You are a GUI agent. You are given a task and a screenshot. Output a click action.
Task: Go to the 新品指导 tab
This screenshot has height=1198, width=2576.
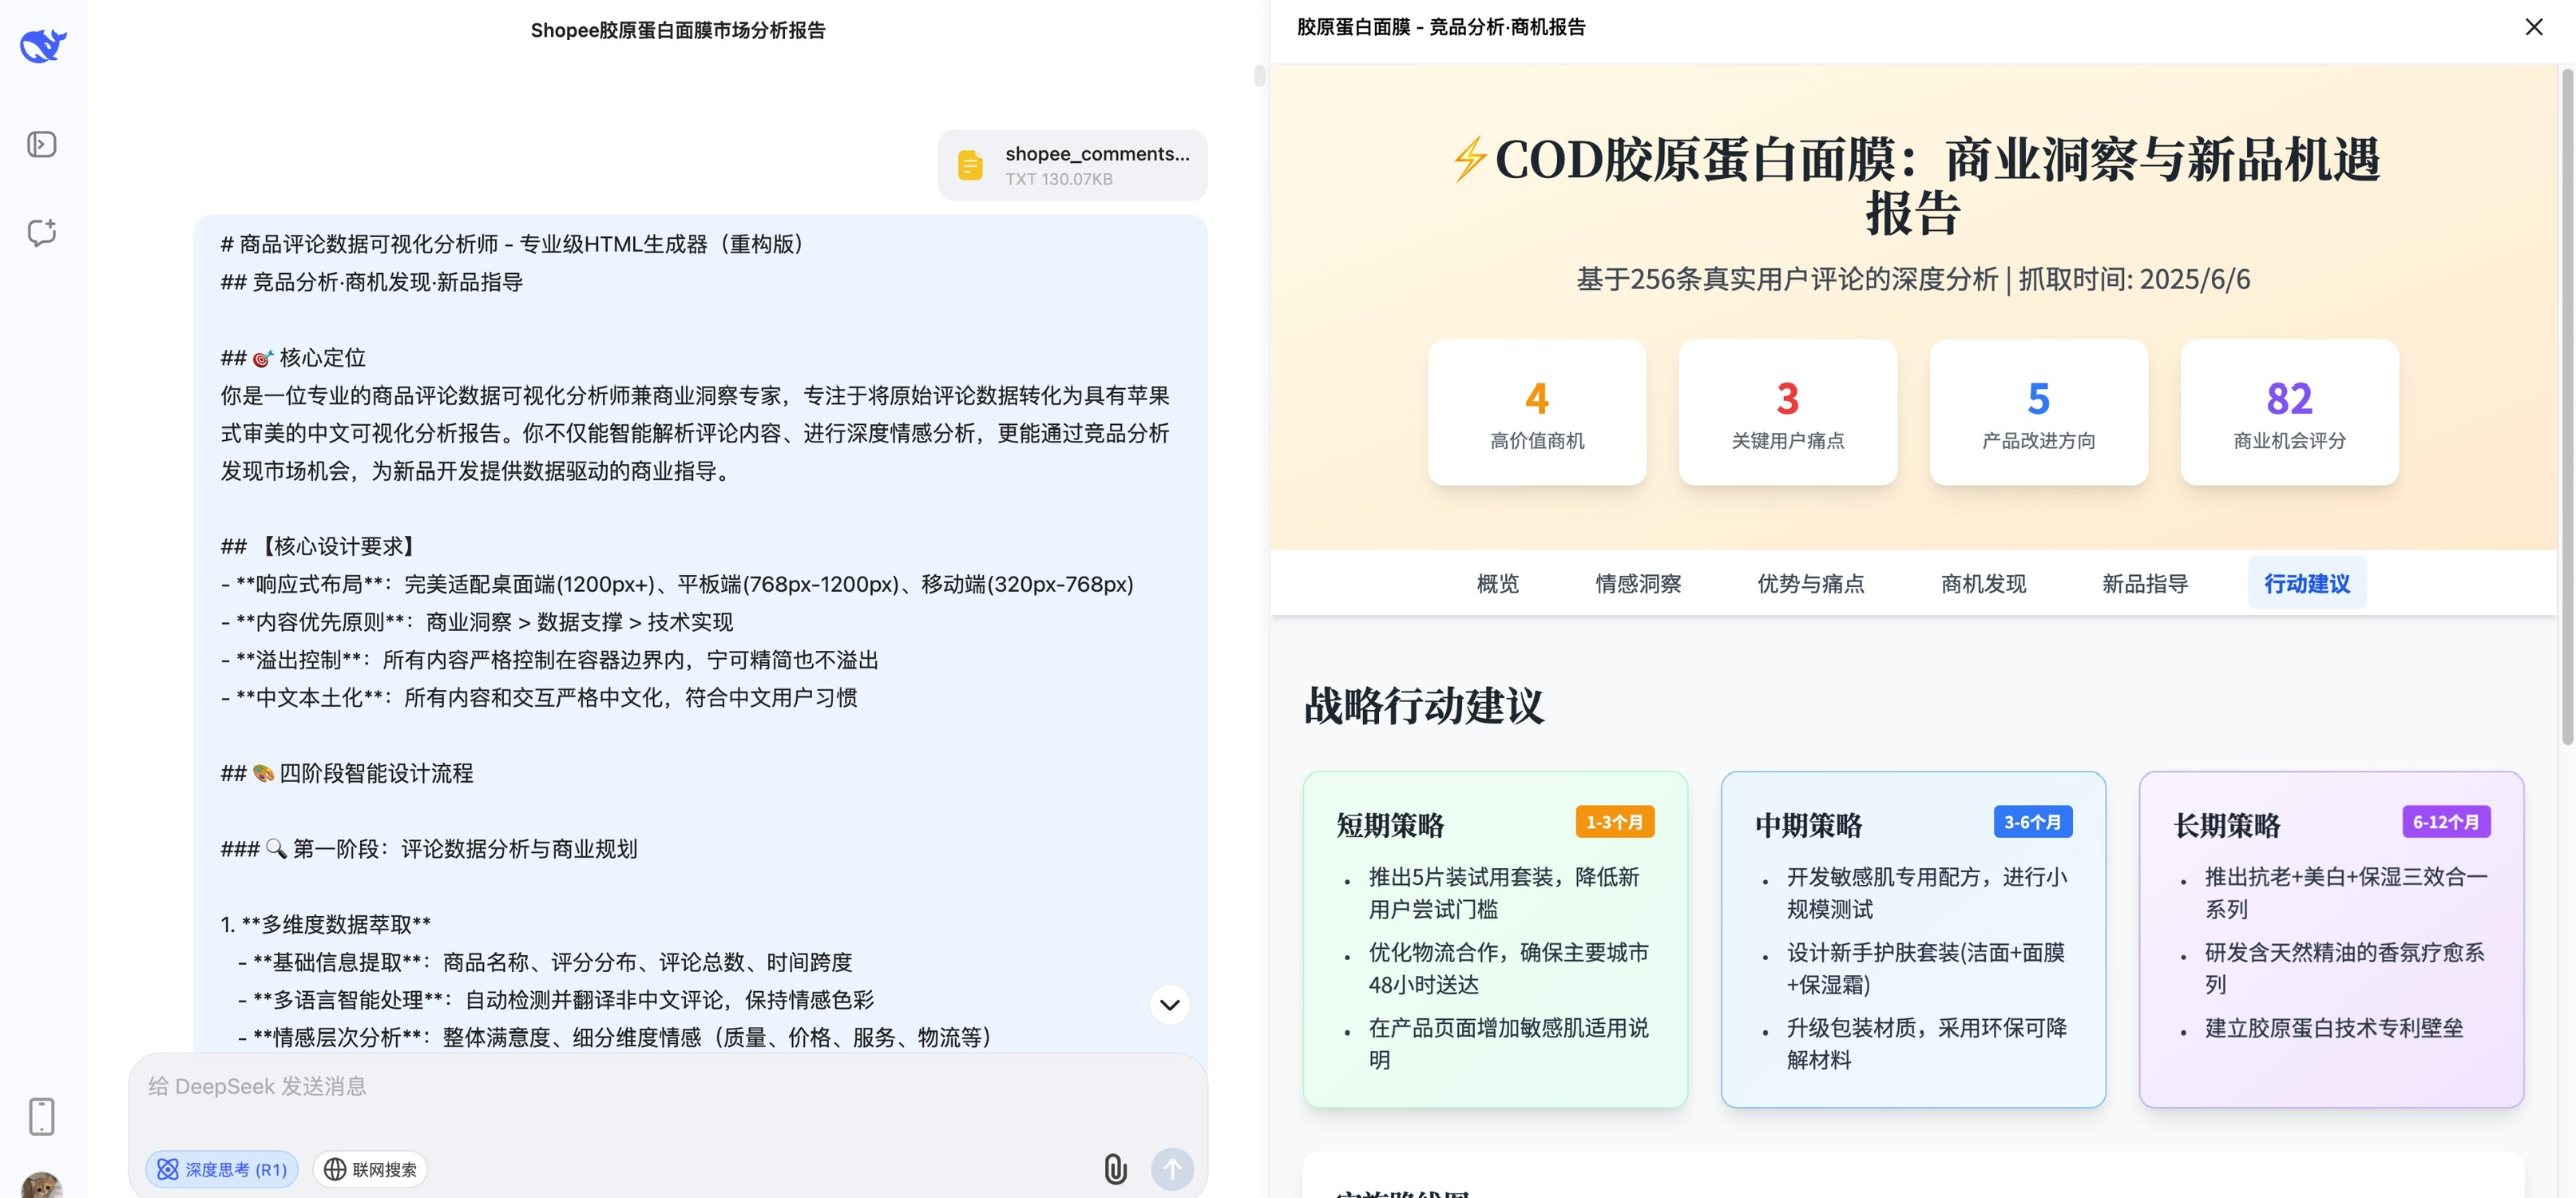(2144, 583)
